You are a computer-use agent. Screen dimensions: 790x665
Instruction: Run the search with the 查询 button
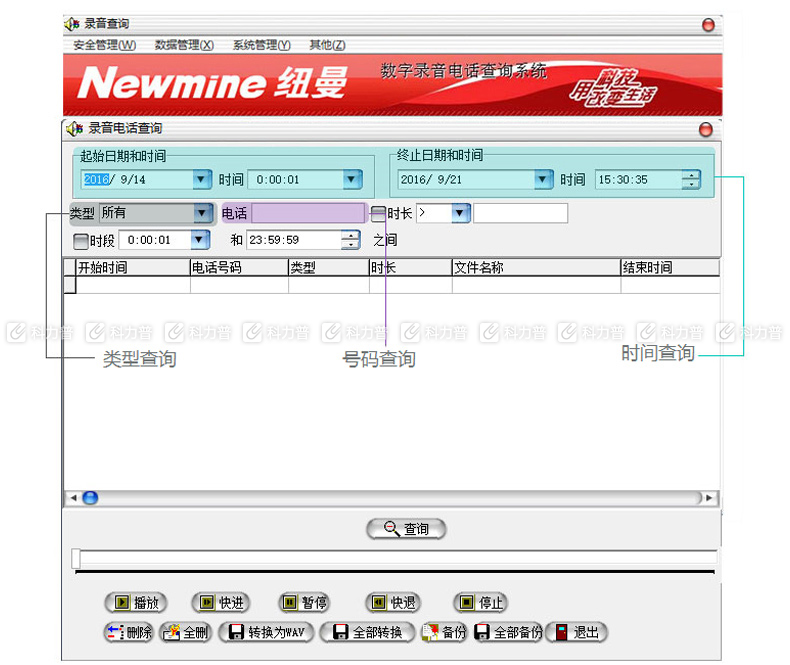click(406, 528)
